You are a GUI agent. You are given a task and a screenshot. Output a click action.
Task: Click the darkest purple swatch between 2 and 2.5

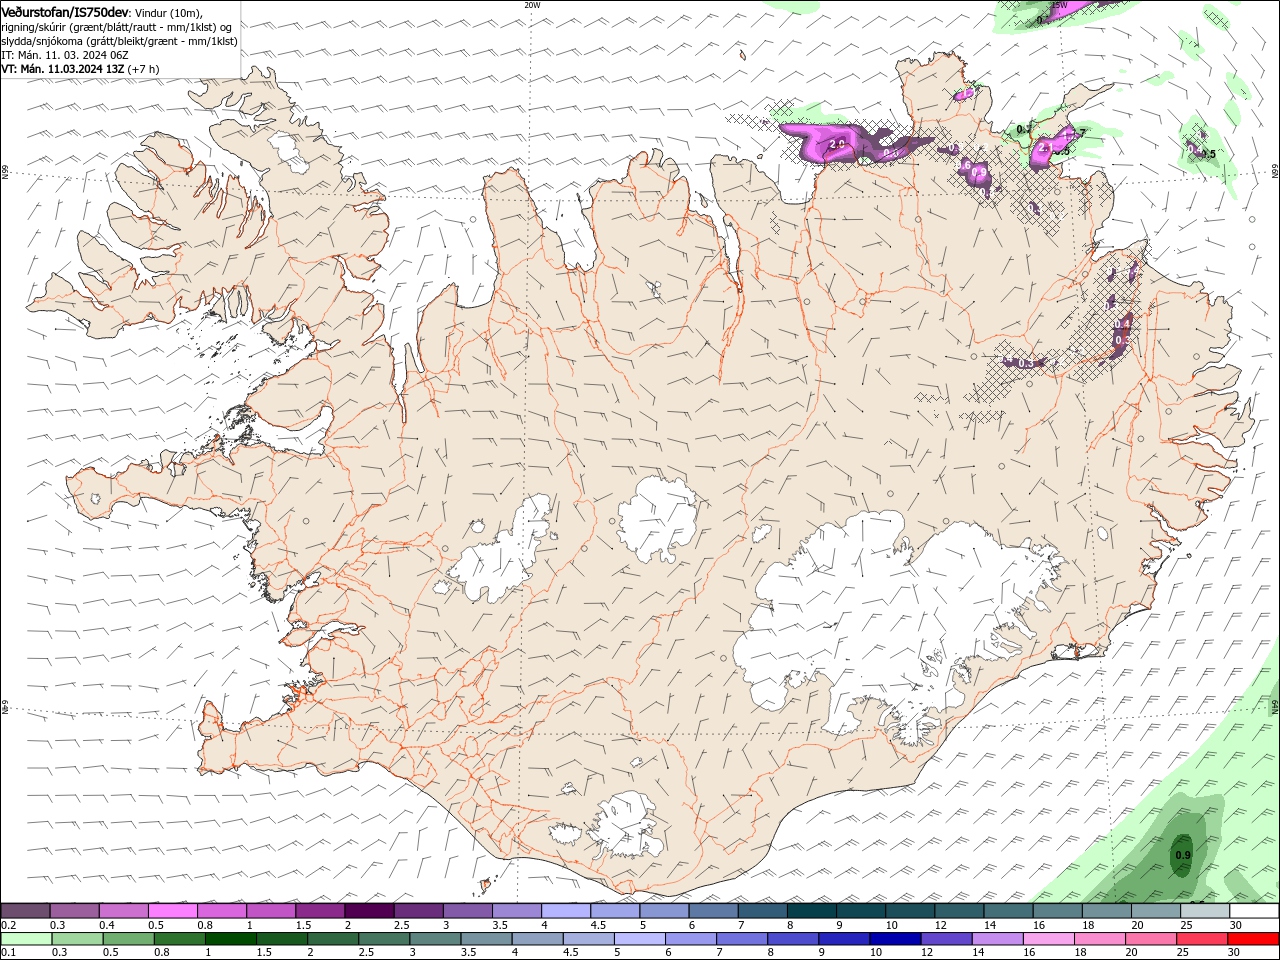[369, 911]
